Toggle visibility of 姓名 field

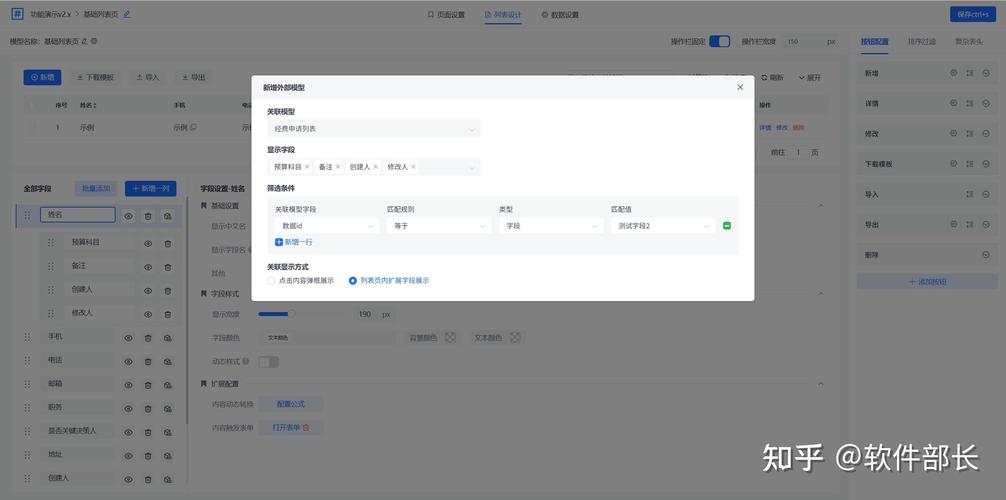point(128,217)
